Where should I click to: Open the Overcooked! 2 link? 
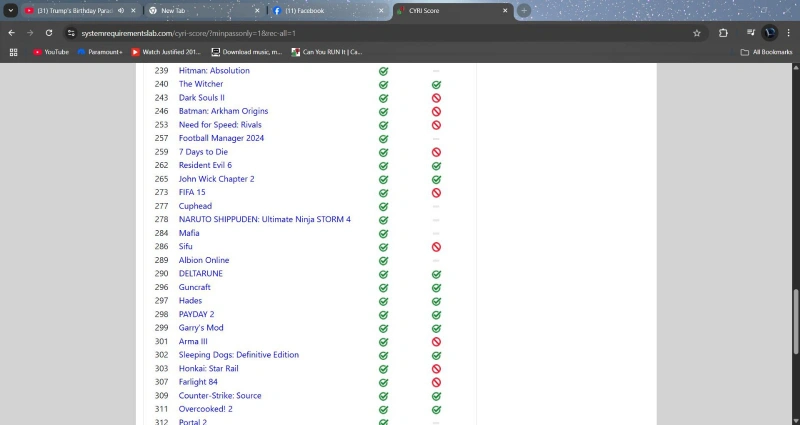206,409
